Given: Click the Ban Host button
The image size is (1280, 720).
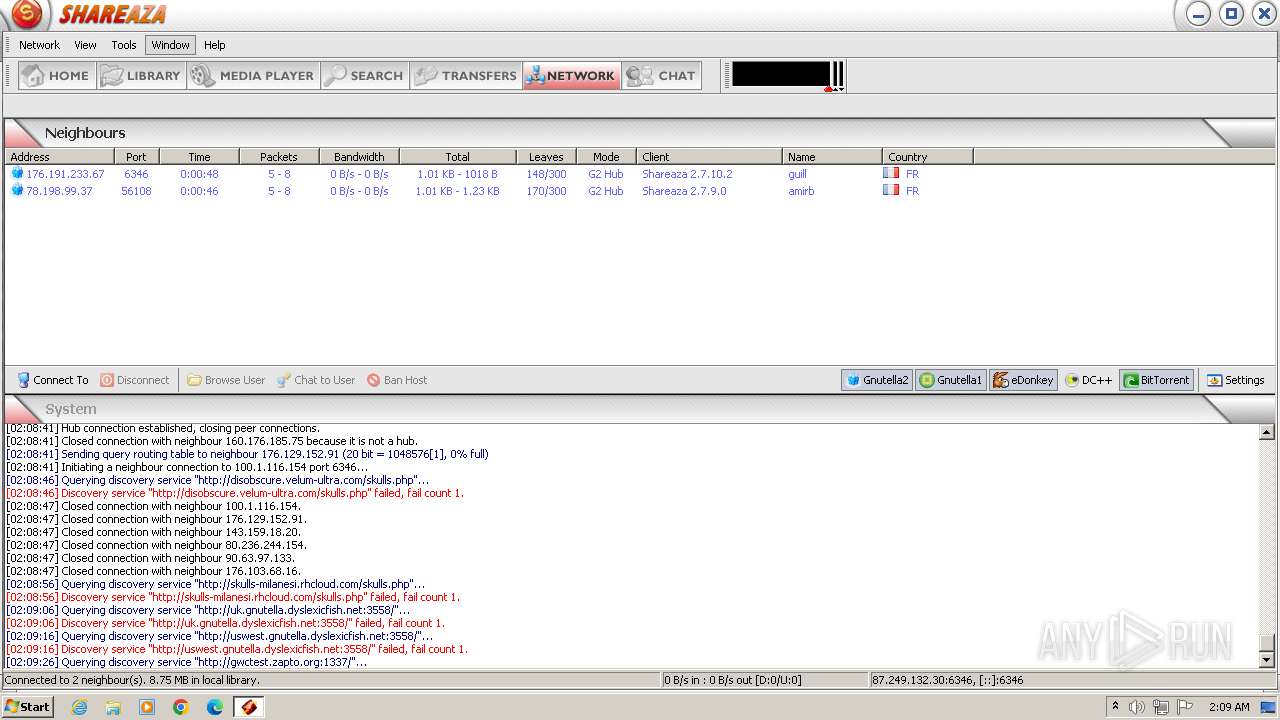Looking at the screenshot, I should pos(397,380).
